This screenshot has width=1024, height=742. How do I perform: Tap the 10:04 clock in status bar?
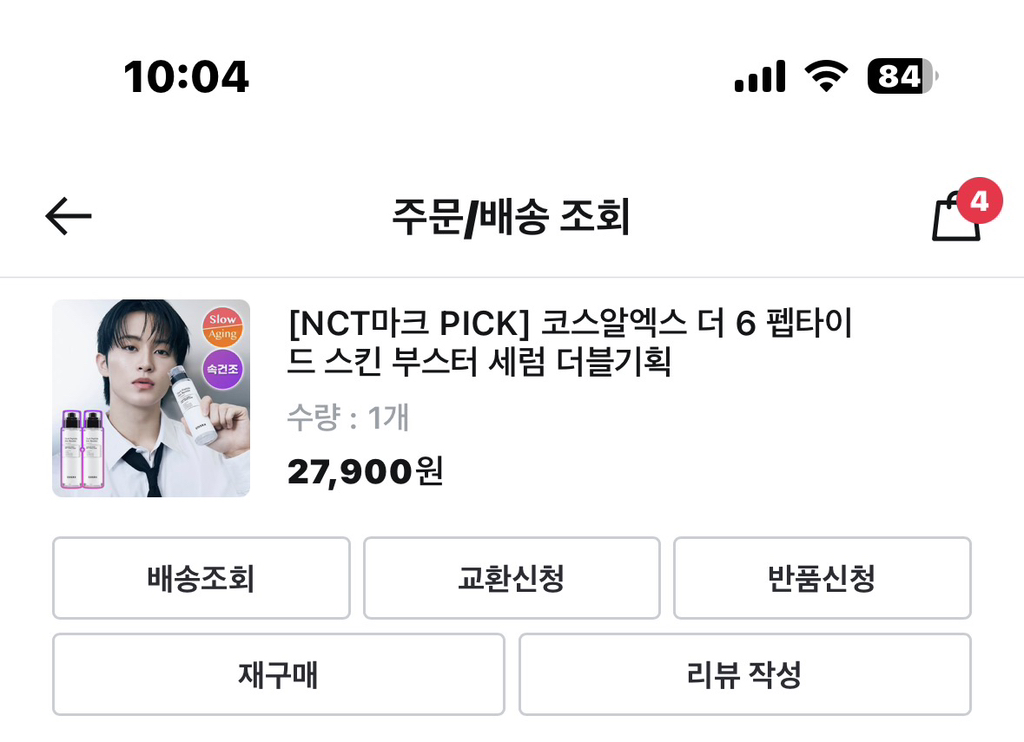(186, 77)
